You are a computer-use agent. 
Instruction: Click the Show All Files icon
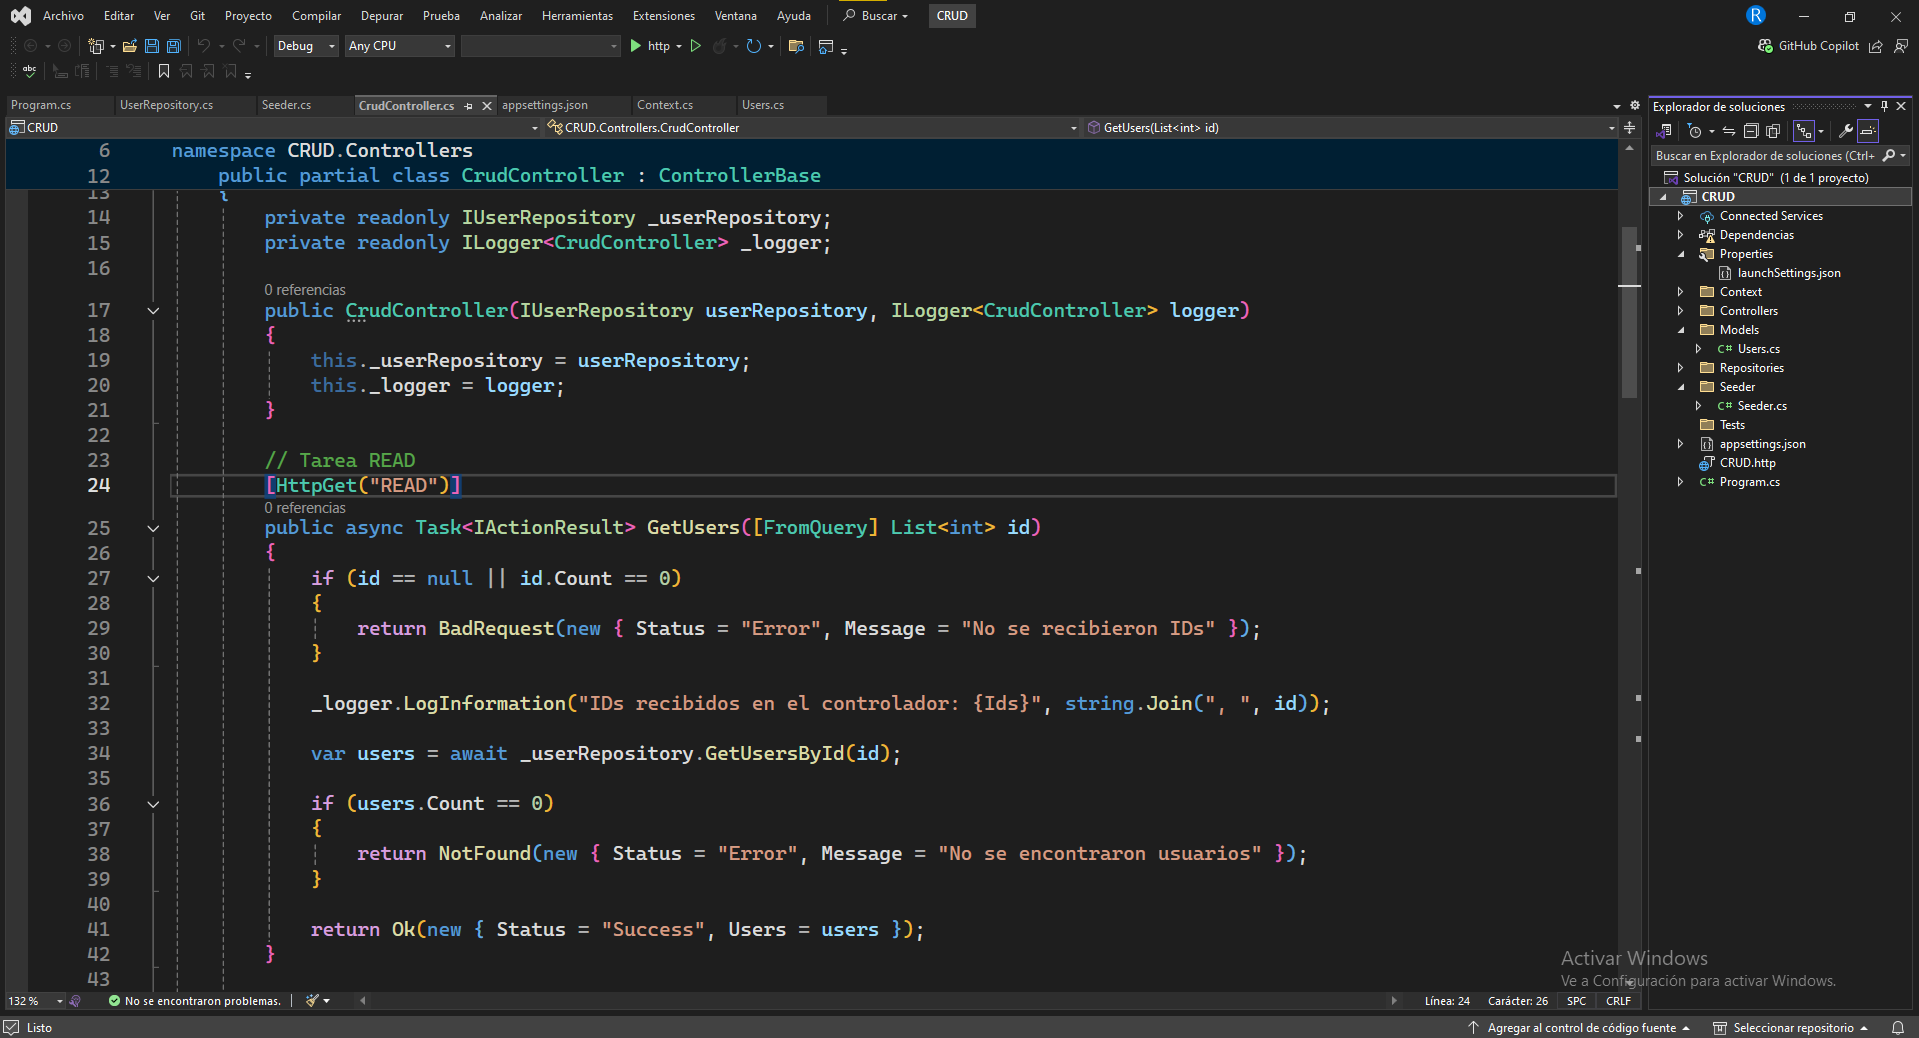1773,131
